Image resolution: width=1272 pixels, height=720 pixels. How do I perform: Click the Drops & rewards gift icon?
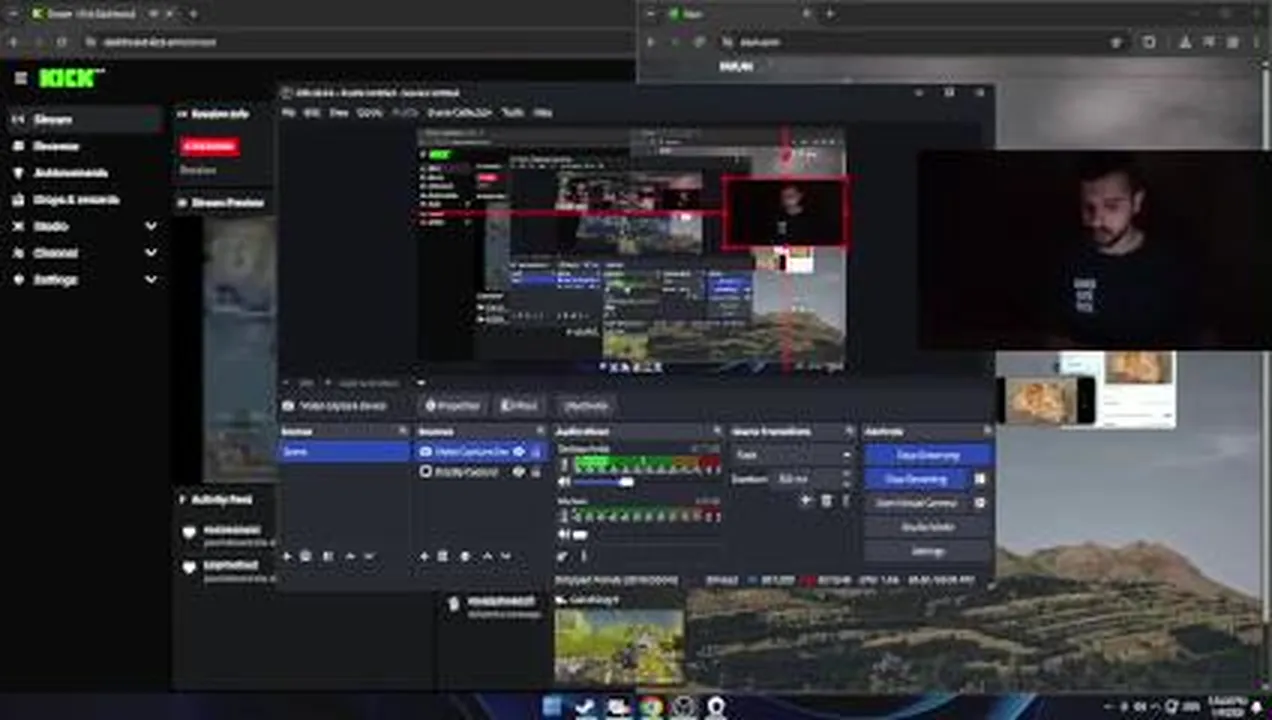tap(18, 199)
